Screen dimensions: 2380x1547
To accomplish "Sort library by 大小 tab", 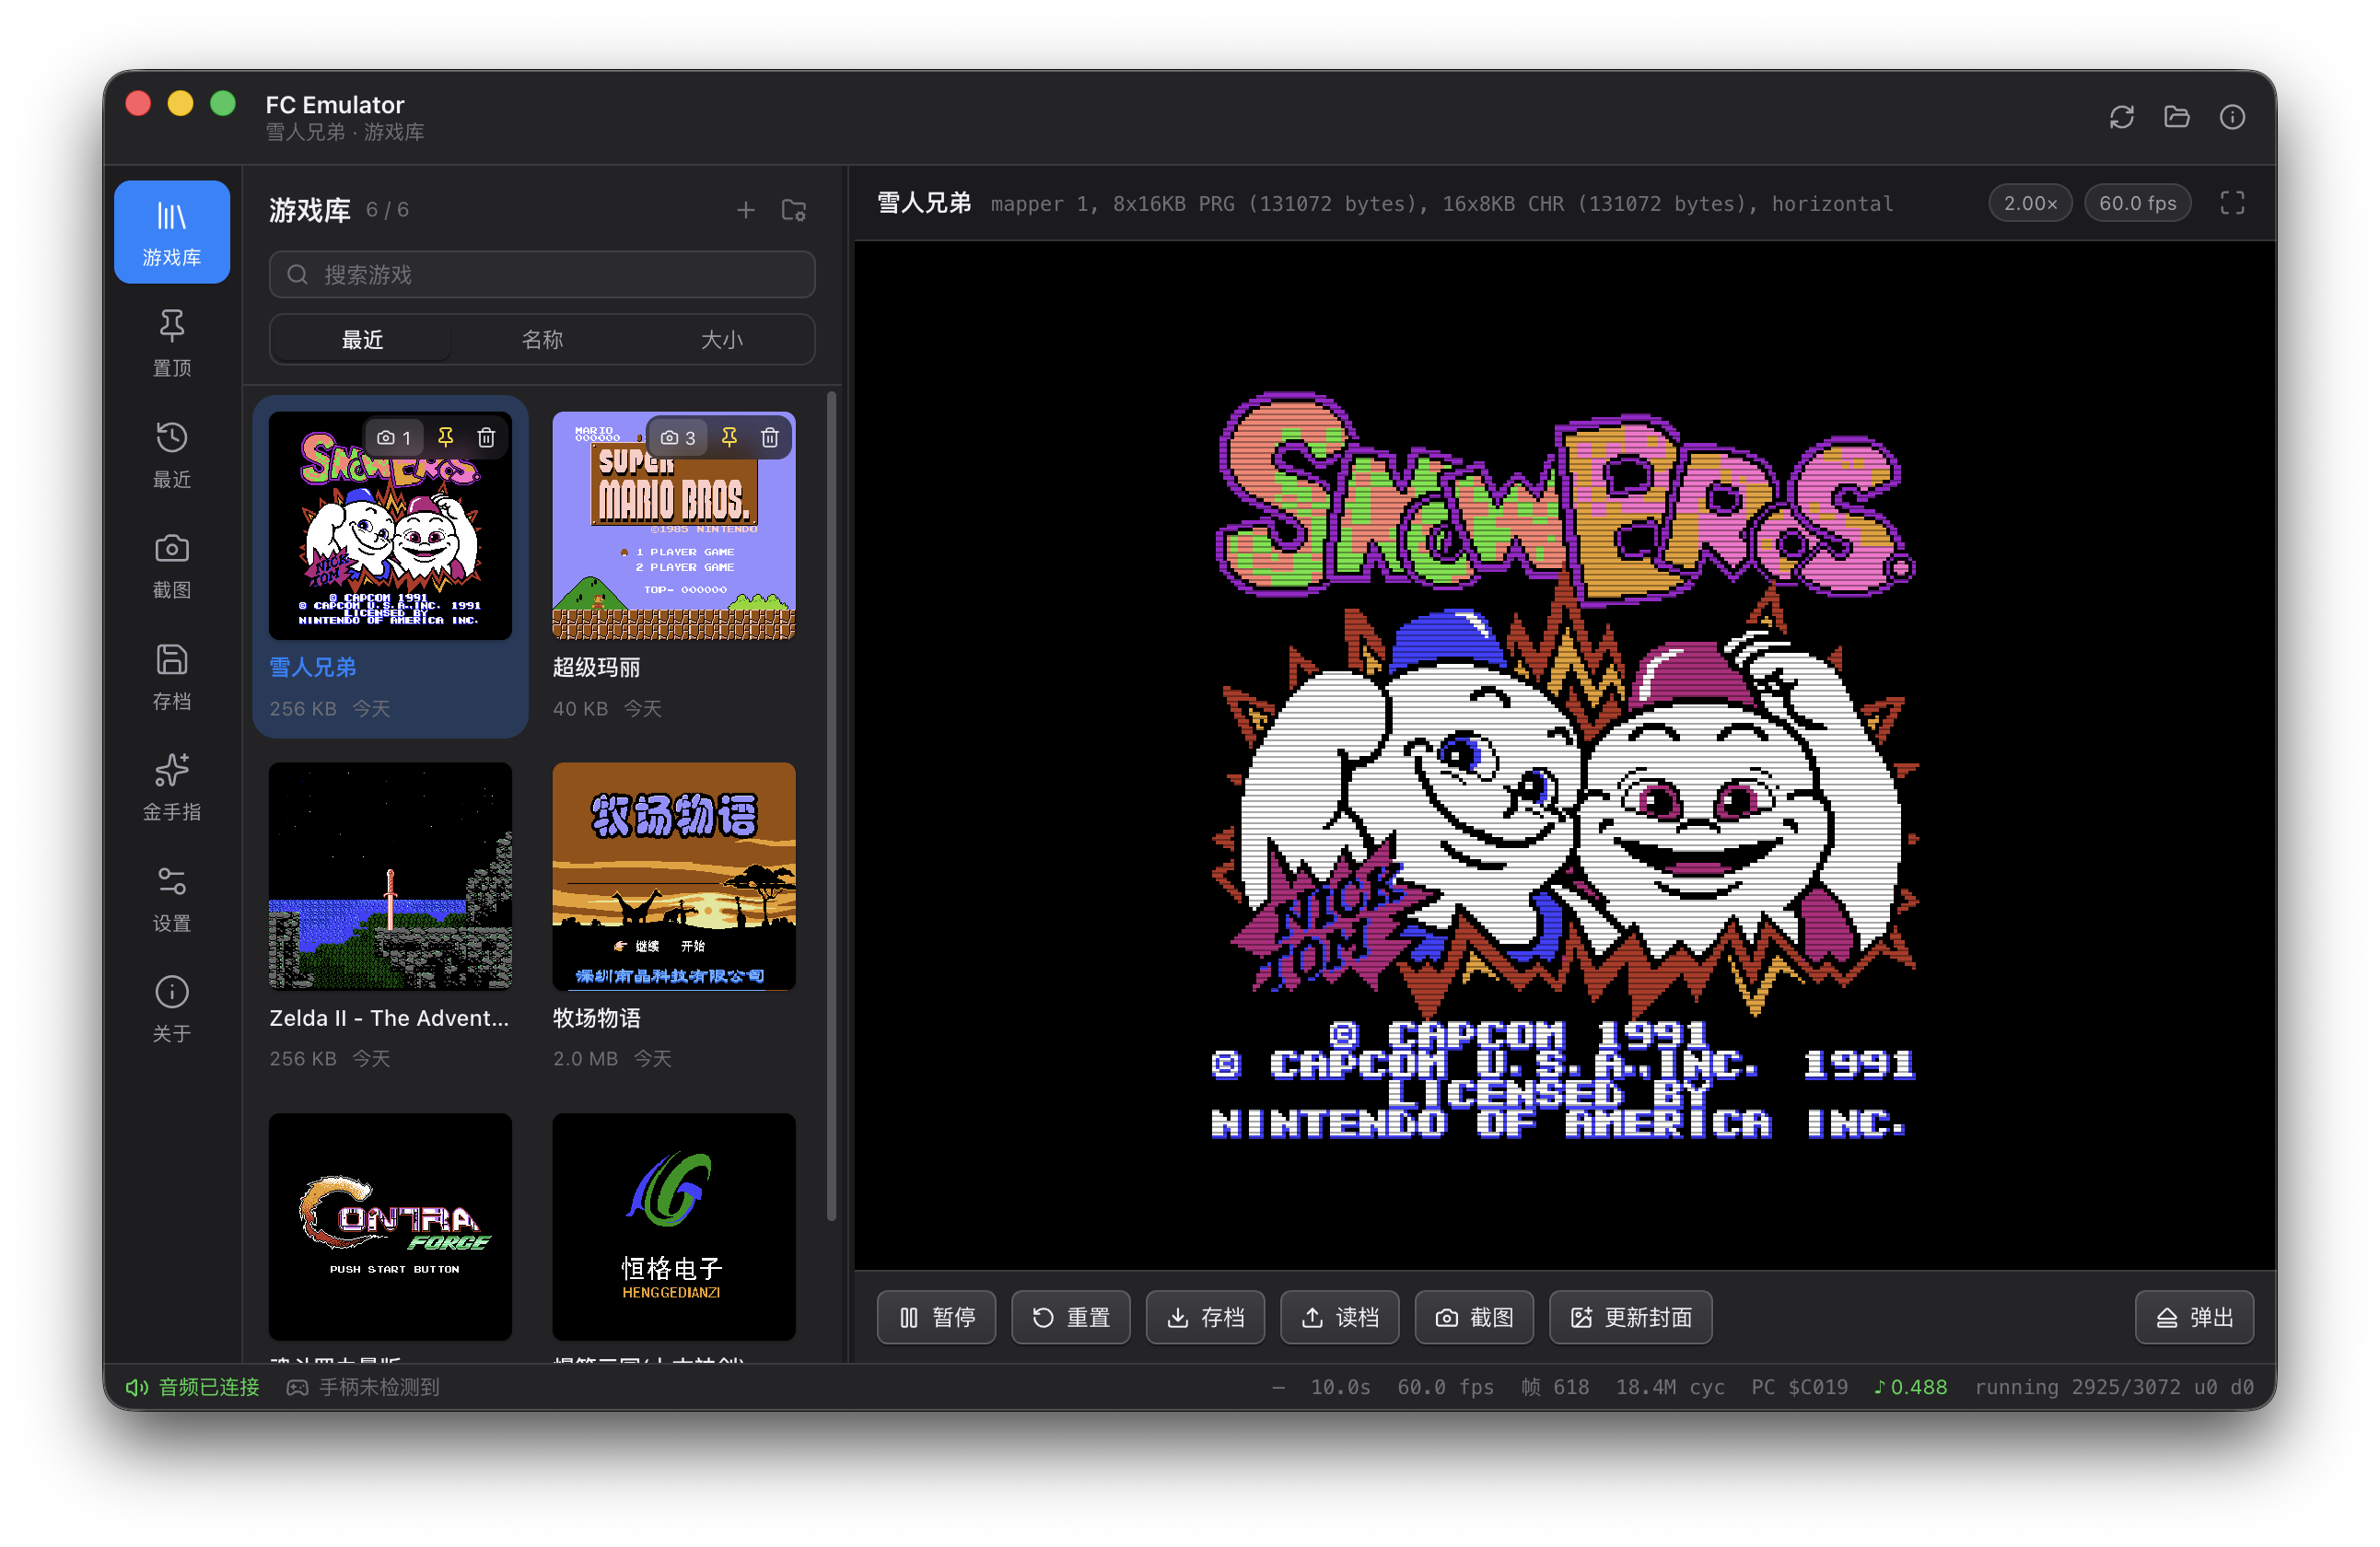I will [x=721, y=340].
